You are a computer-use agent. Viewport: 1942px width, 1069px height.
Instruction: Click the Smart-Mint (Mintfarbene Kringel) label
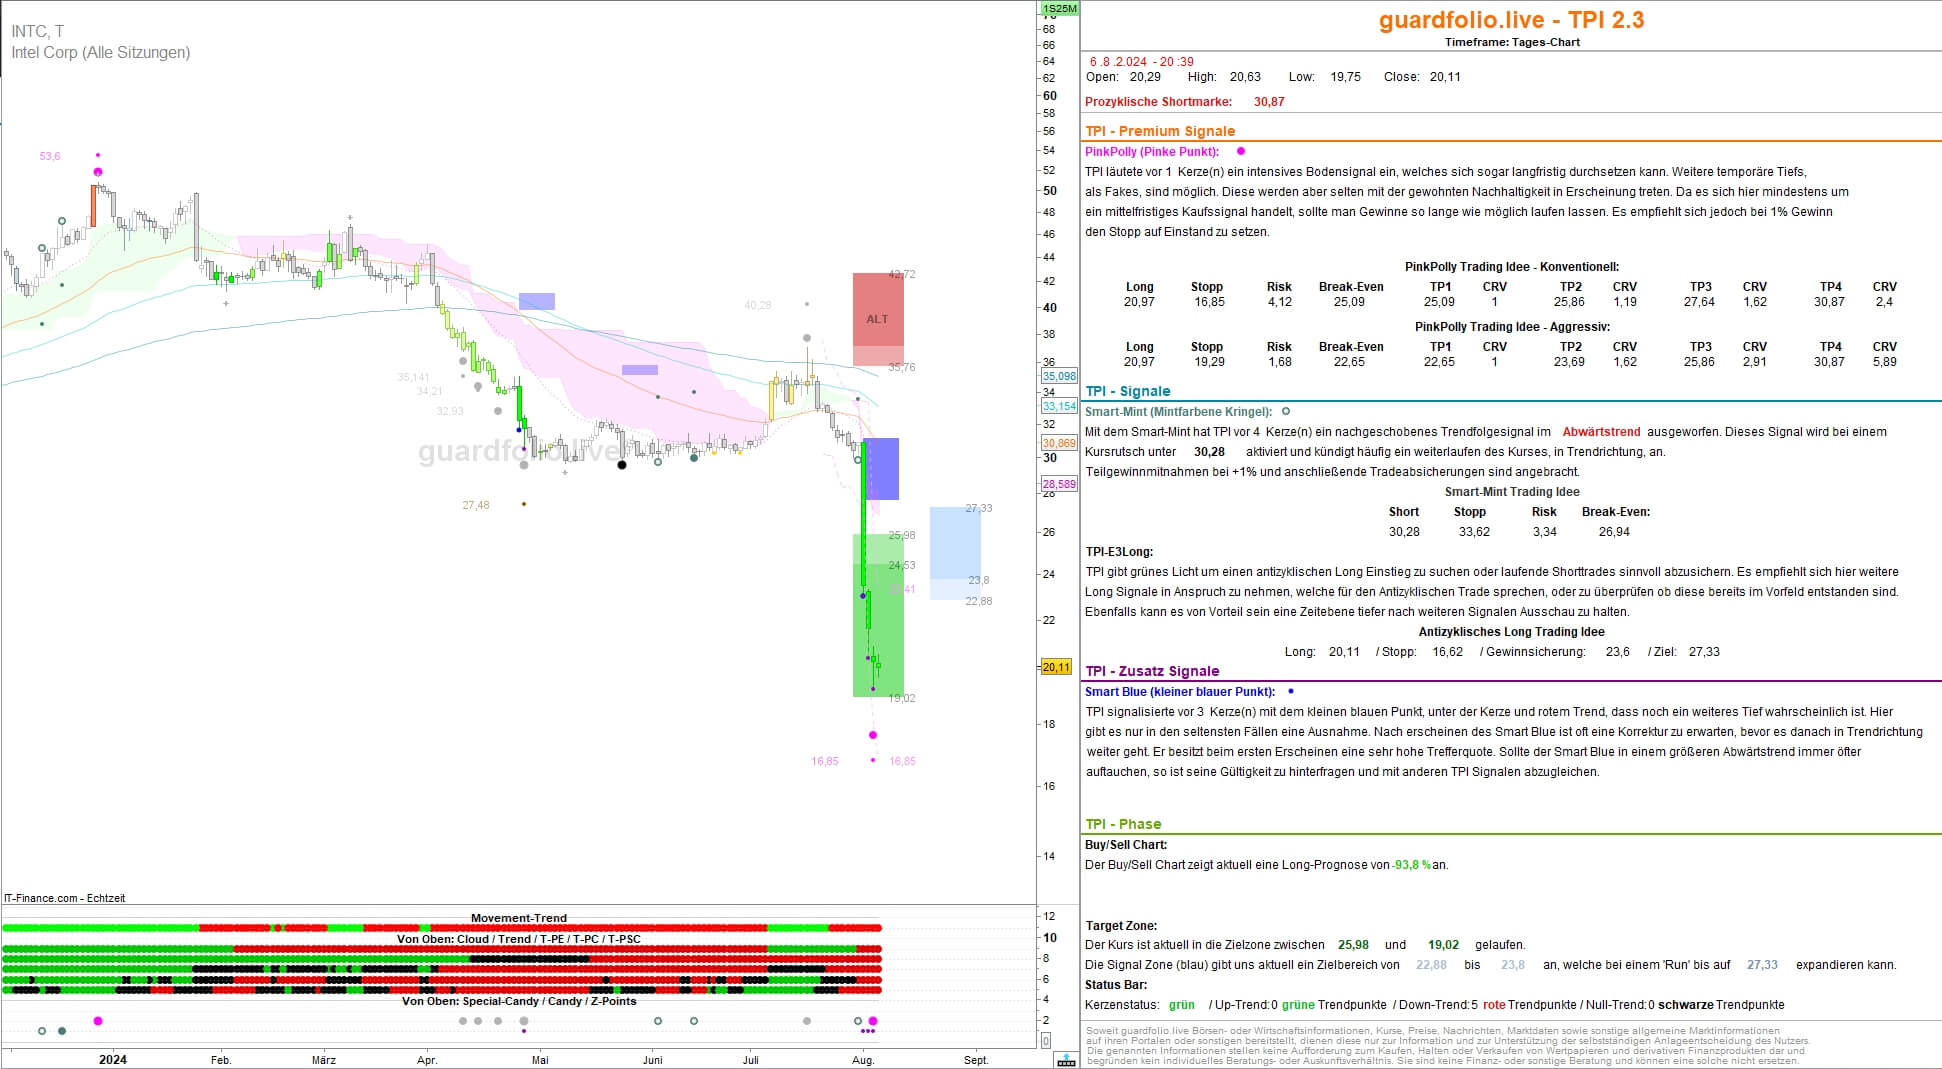click(x=1178, y=412)
